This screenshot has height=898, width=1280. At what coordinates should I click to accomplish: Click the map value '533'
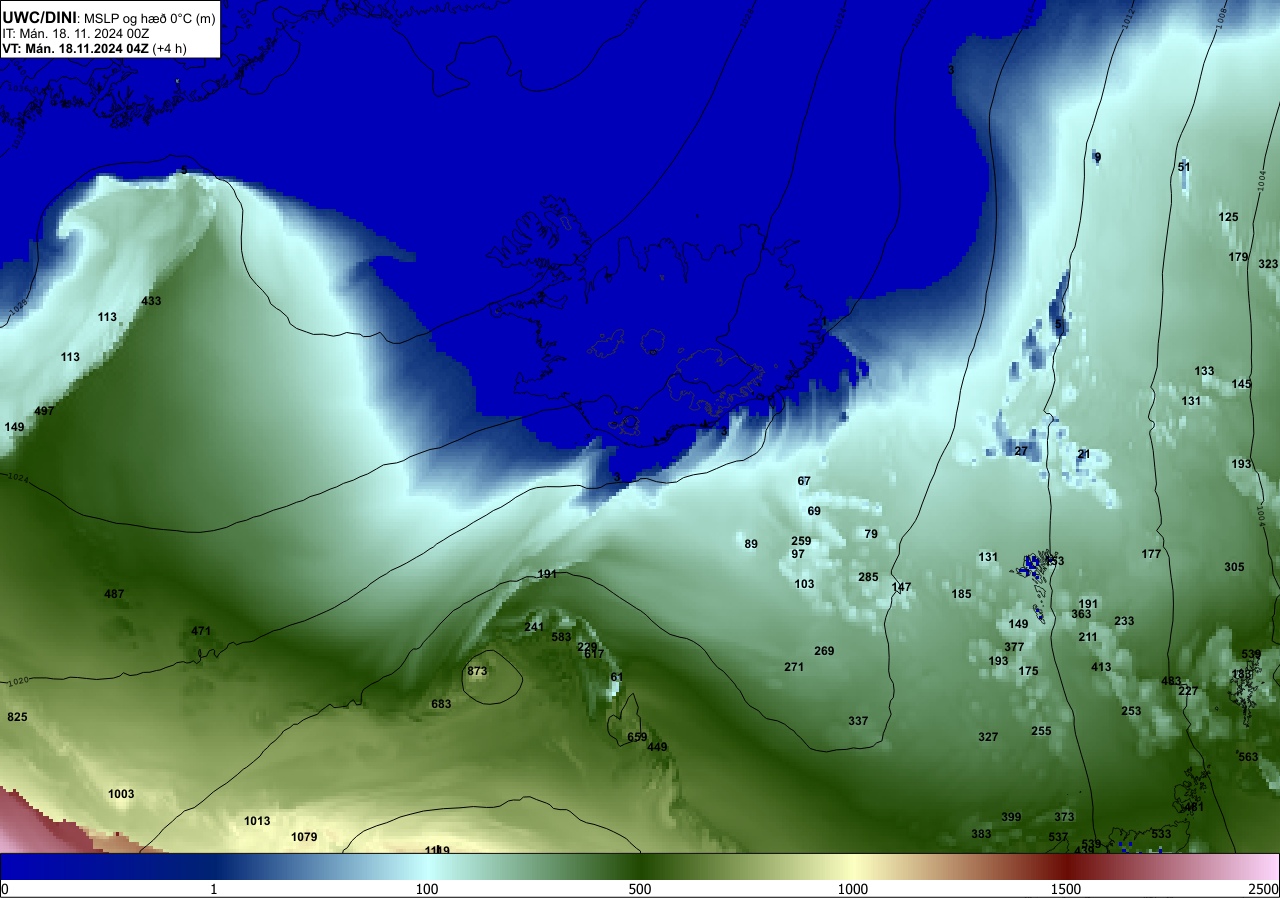[1161, 834]
